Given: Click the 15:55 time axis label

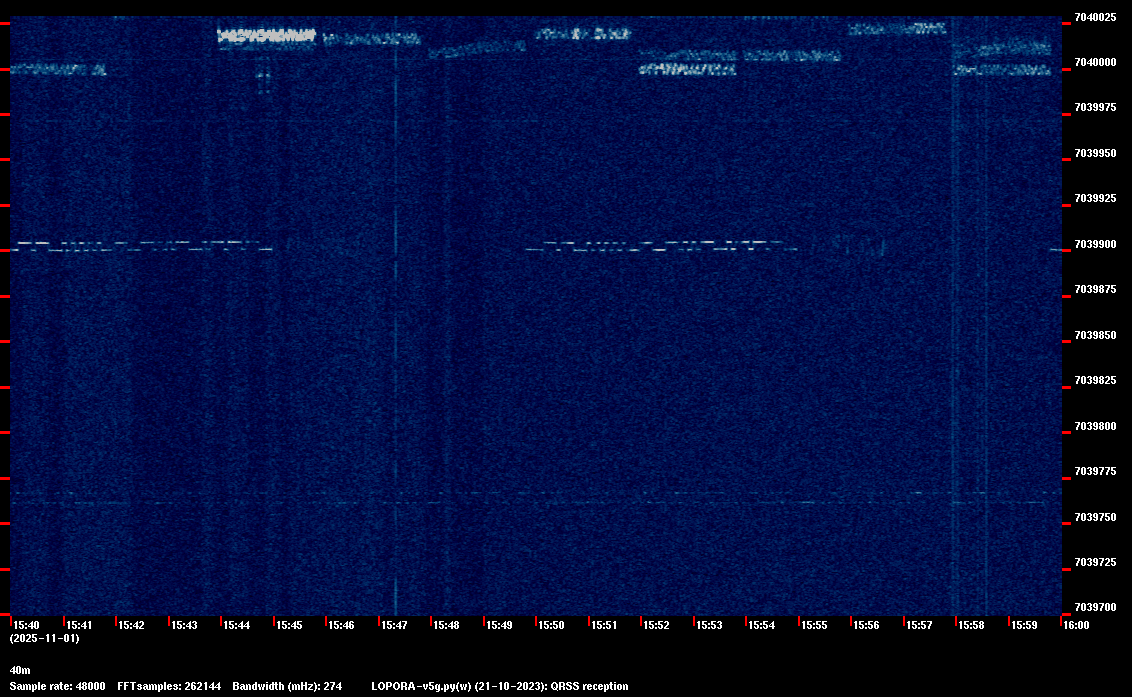Looking at the screenshot, I should click(x=814, y=625).
